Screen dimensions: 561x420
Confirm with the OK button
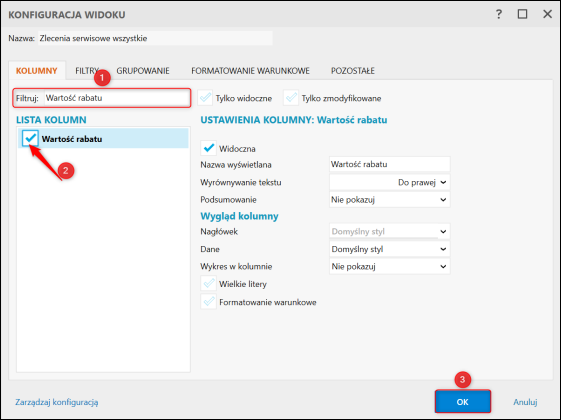click(x=463, y=401)
